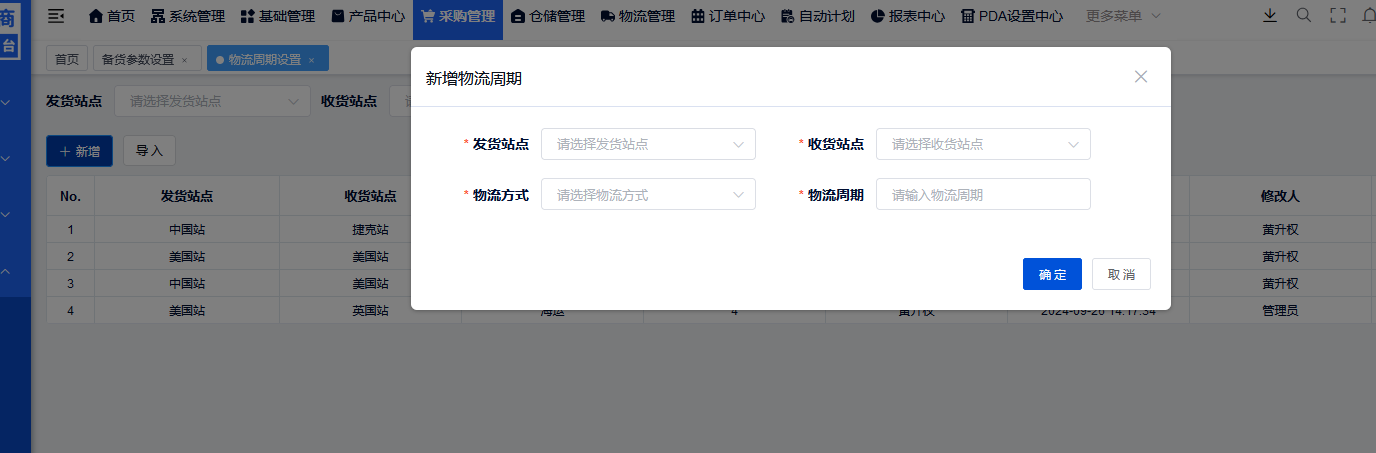The image size is (1376, 453).
Task: Open the 产品中心 menu
Action: click(368, 16)
